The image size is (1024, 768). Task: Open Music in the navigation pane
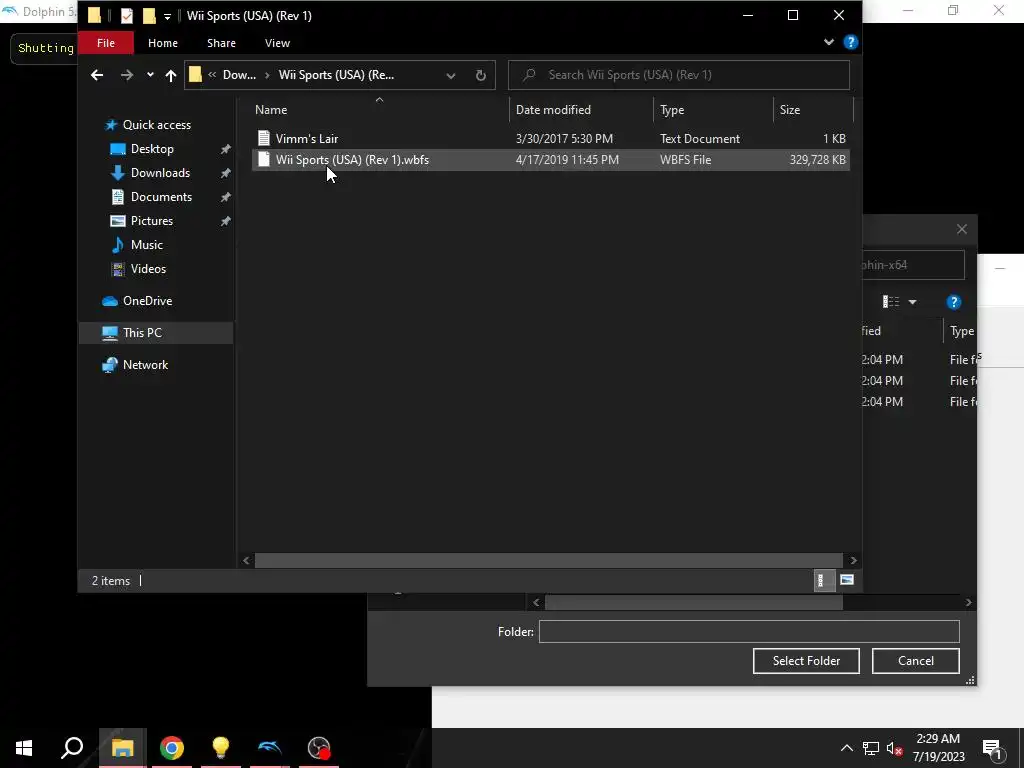point(147,245)
